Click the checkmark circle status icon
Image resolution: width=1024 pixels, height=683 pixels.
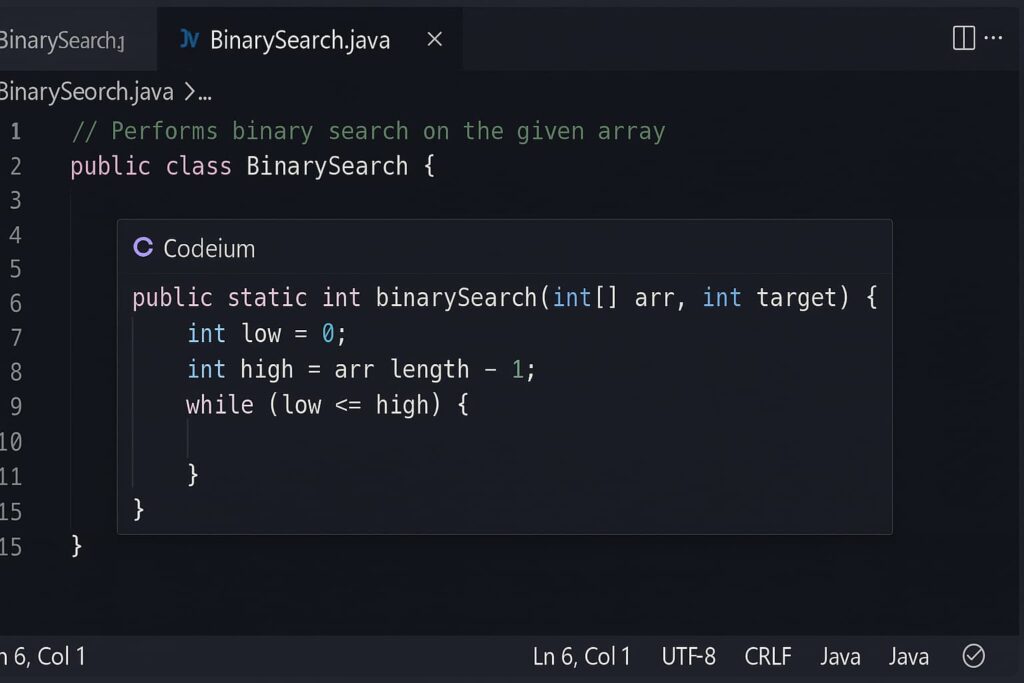(973, 656)
